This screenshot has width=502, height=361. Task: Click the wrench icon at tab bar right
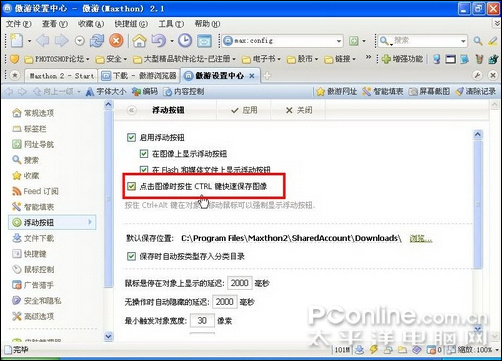(478, 75)
